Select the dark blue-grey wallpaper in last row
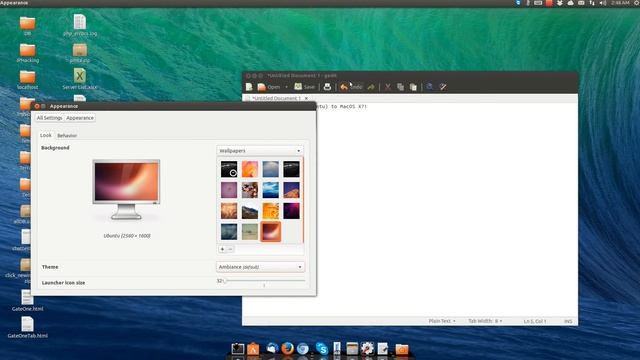 point(229,232)
